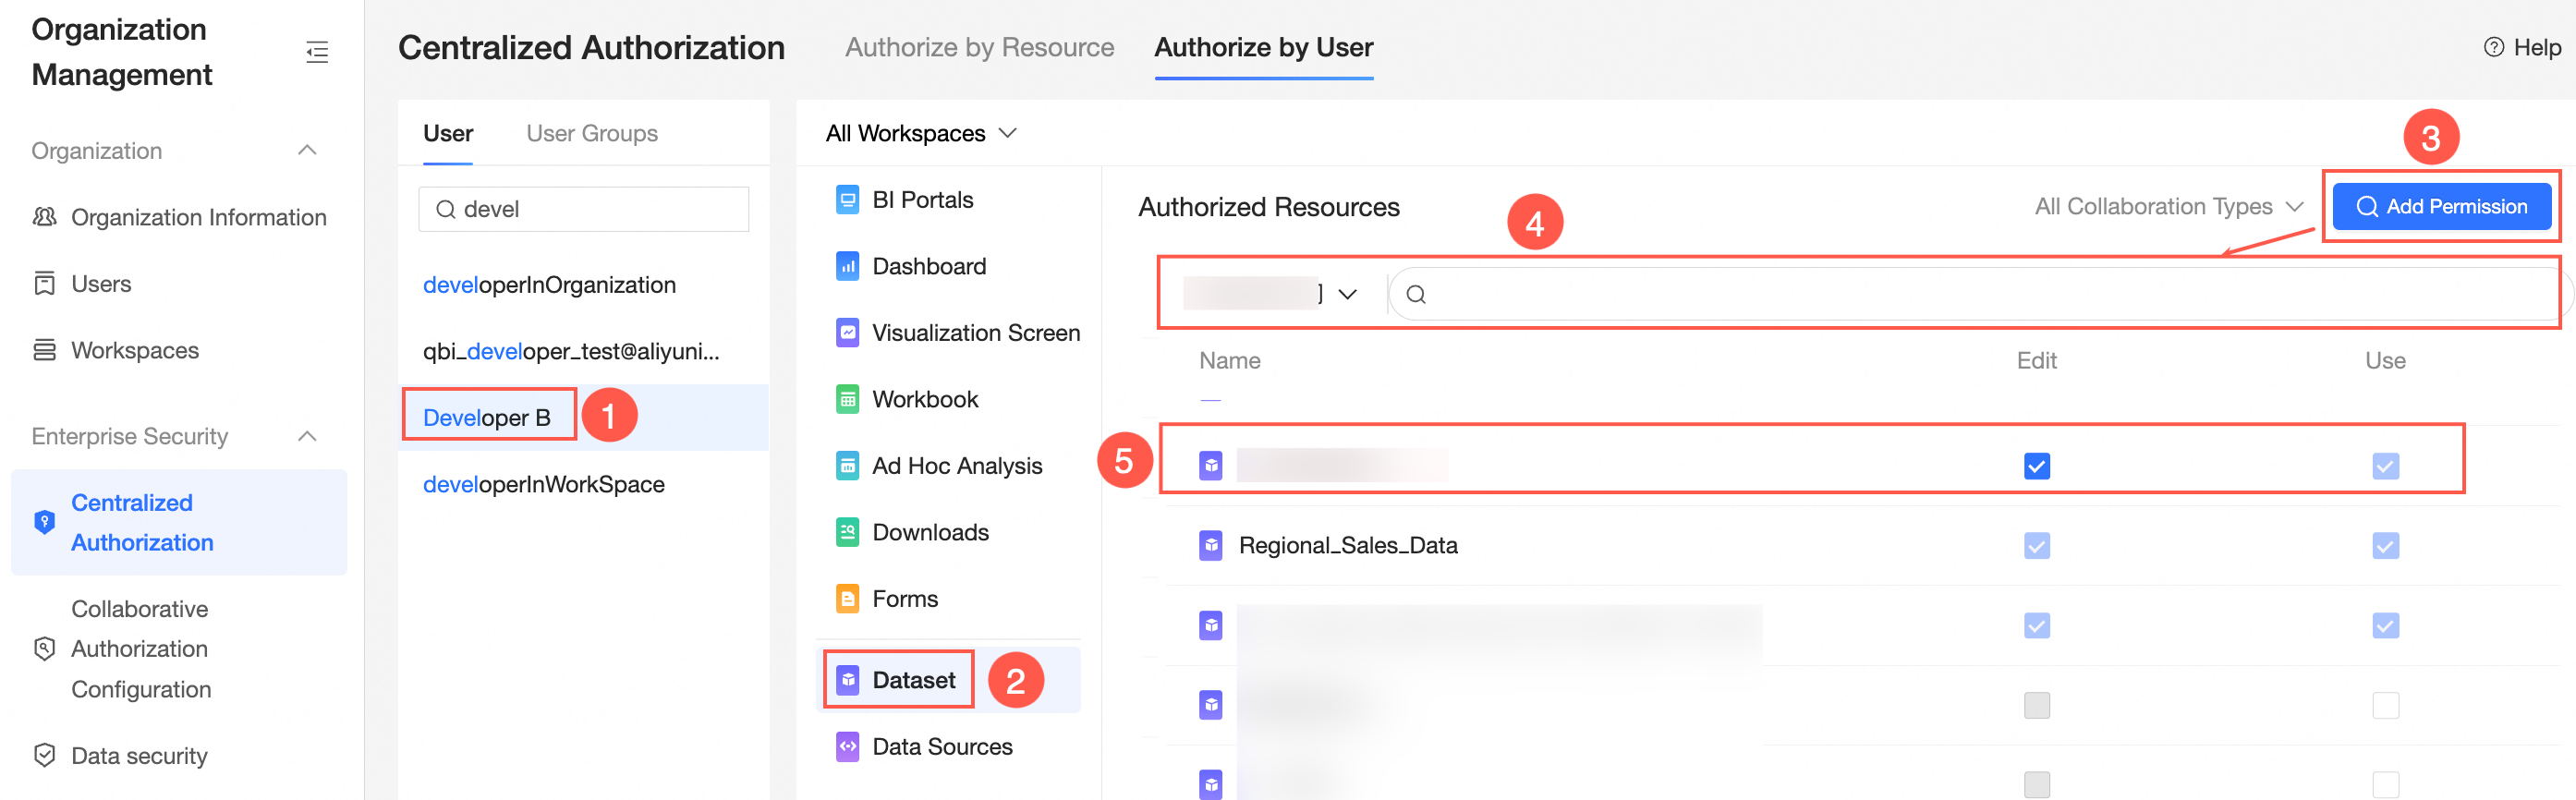The width and height of the screenshot is (2576, 800).
Task: Toggle Use checkbox for Regional_Sales_Data
Action: pos(2386,545)
